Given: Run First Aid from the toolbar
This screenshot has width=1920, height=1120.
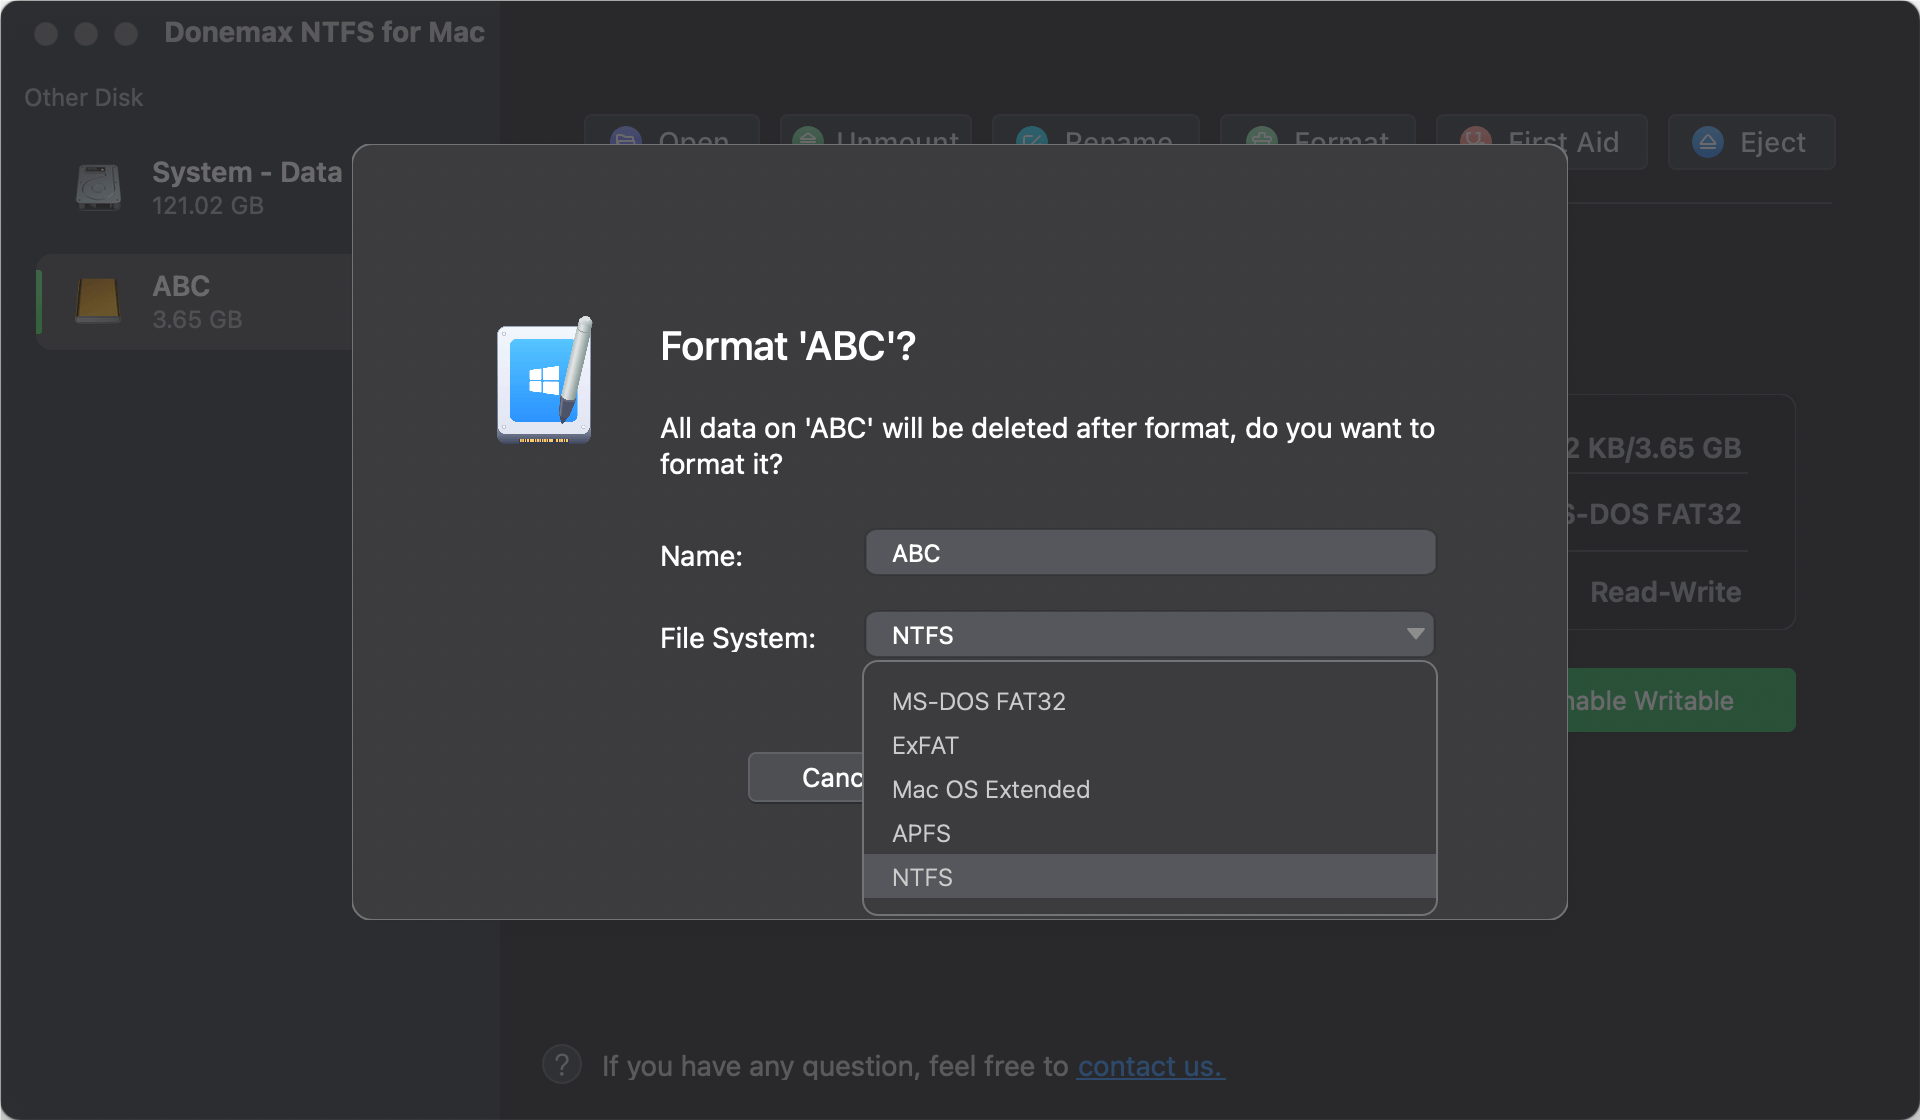Looking at the screenshot, I should point(1475,141).
